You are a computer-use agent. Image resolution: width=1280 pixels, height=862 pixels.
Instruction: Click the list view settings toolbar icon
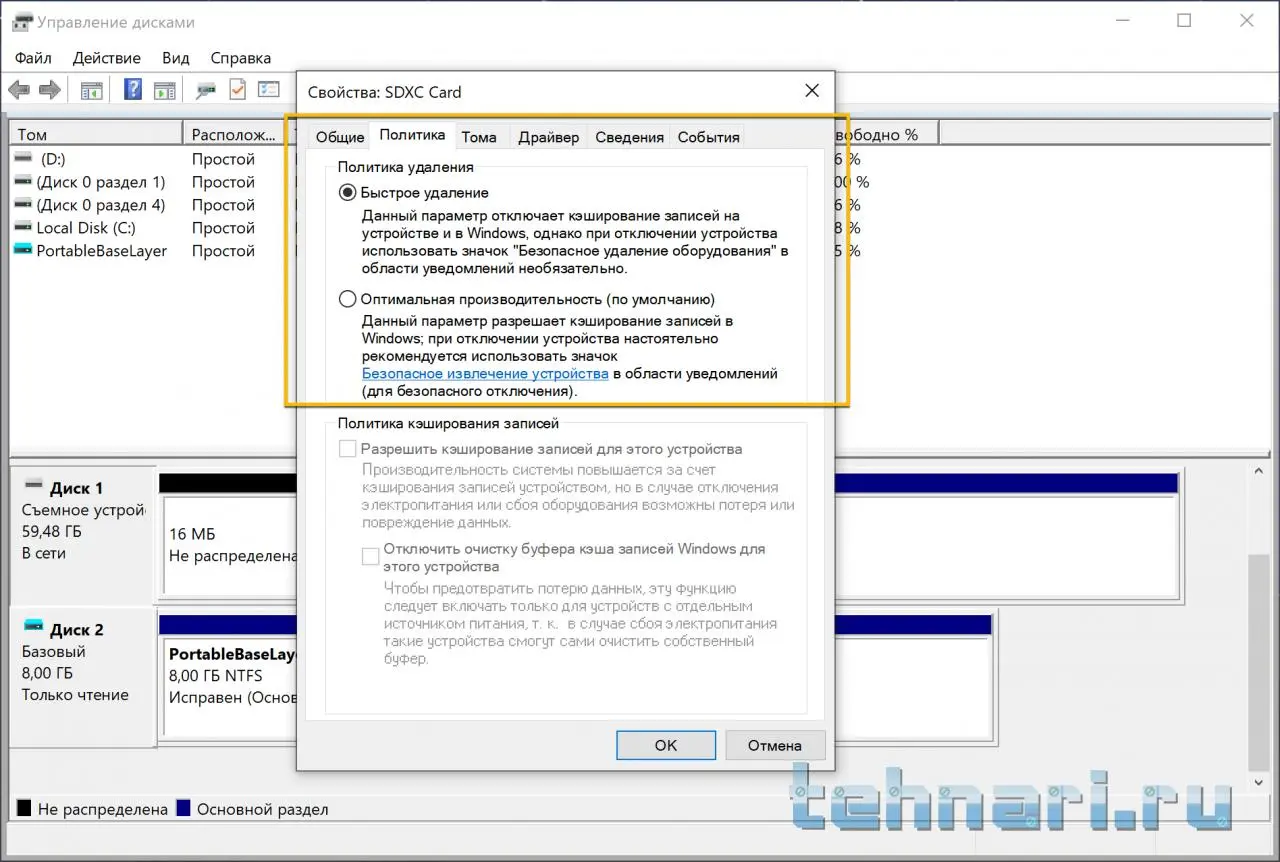coord(269,90)
